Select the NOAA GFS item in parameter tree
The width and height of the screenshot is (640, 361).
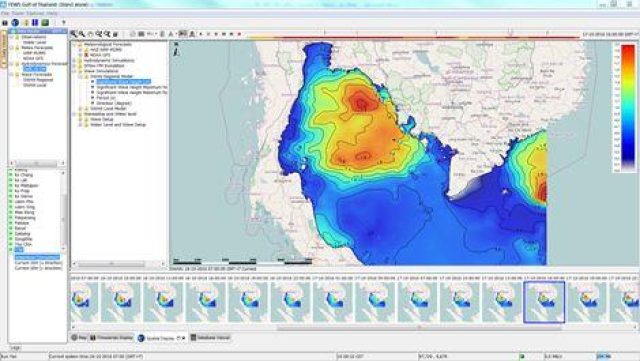click(100, 55)
